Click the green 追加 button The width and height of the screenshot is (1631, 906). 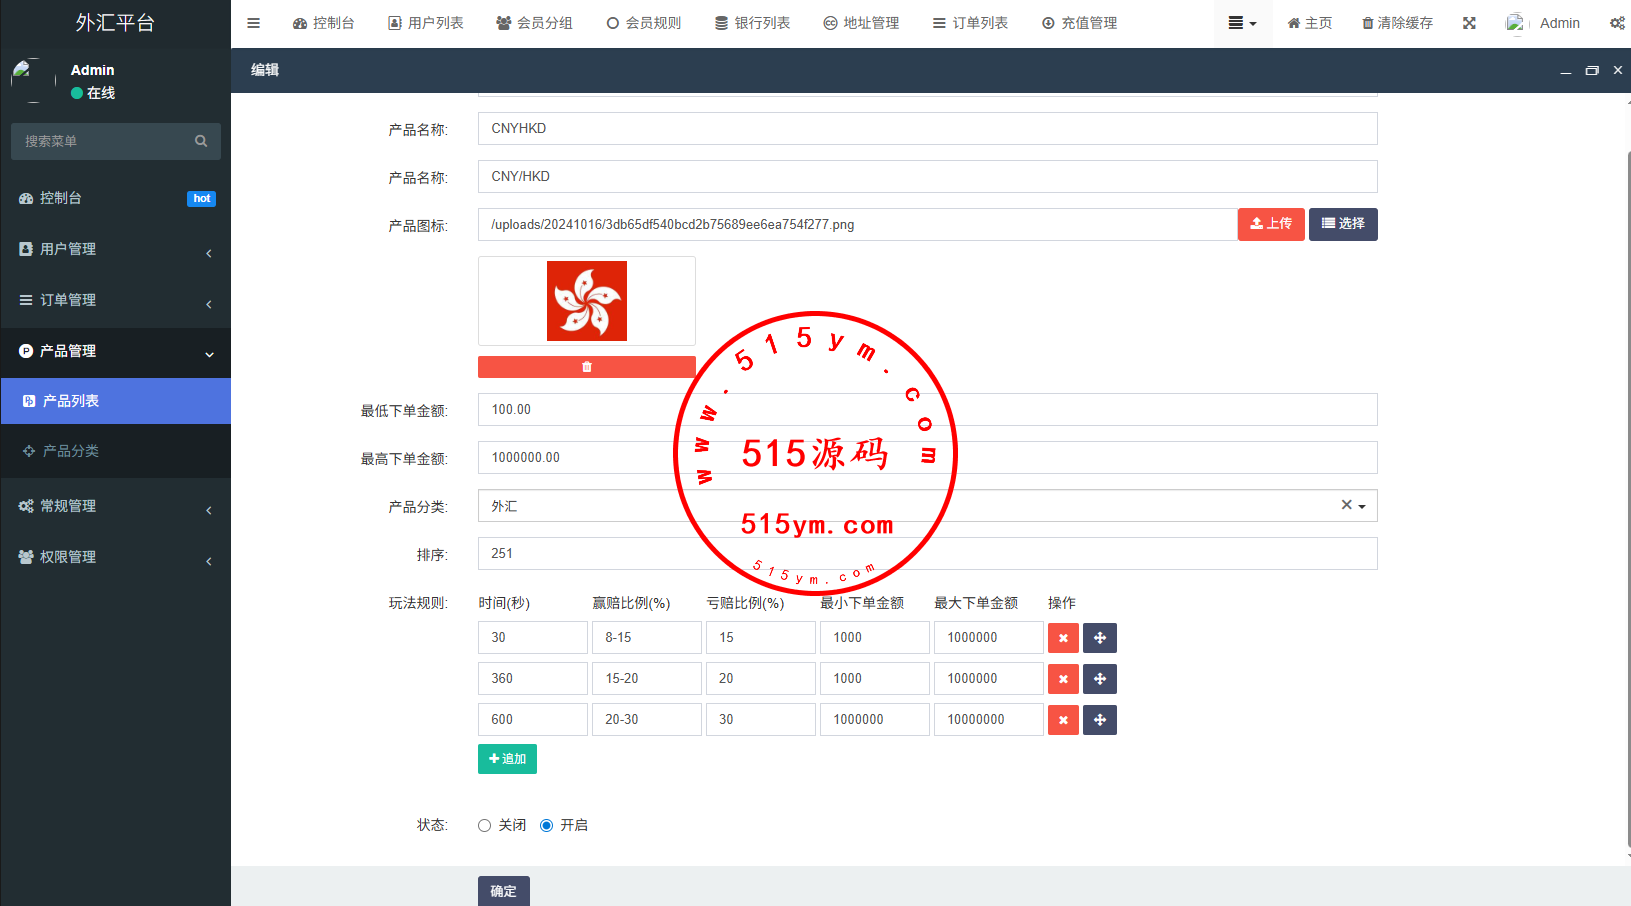(x=507, y=759)
